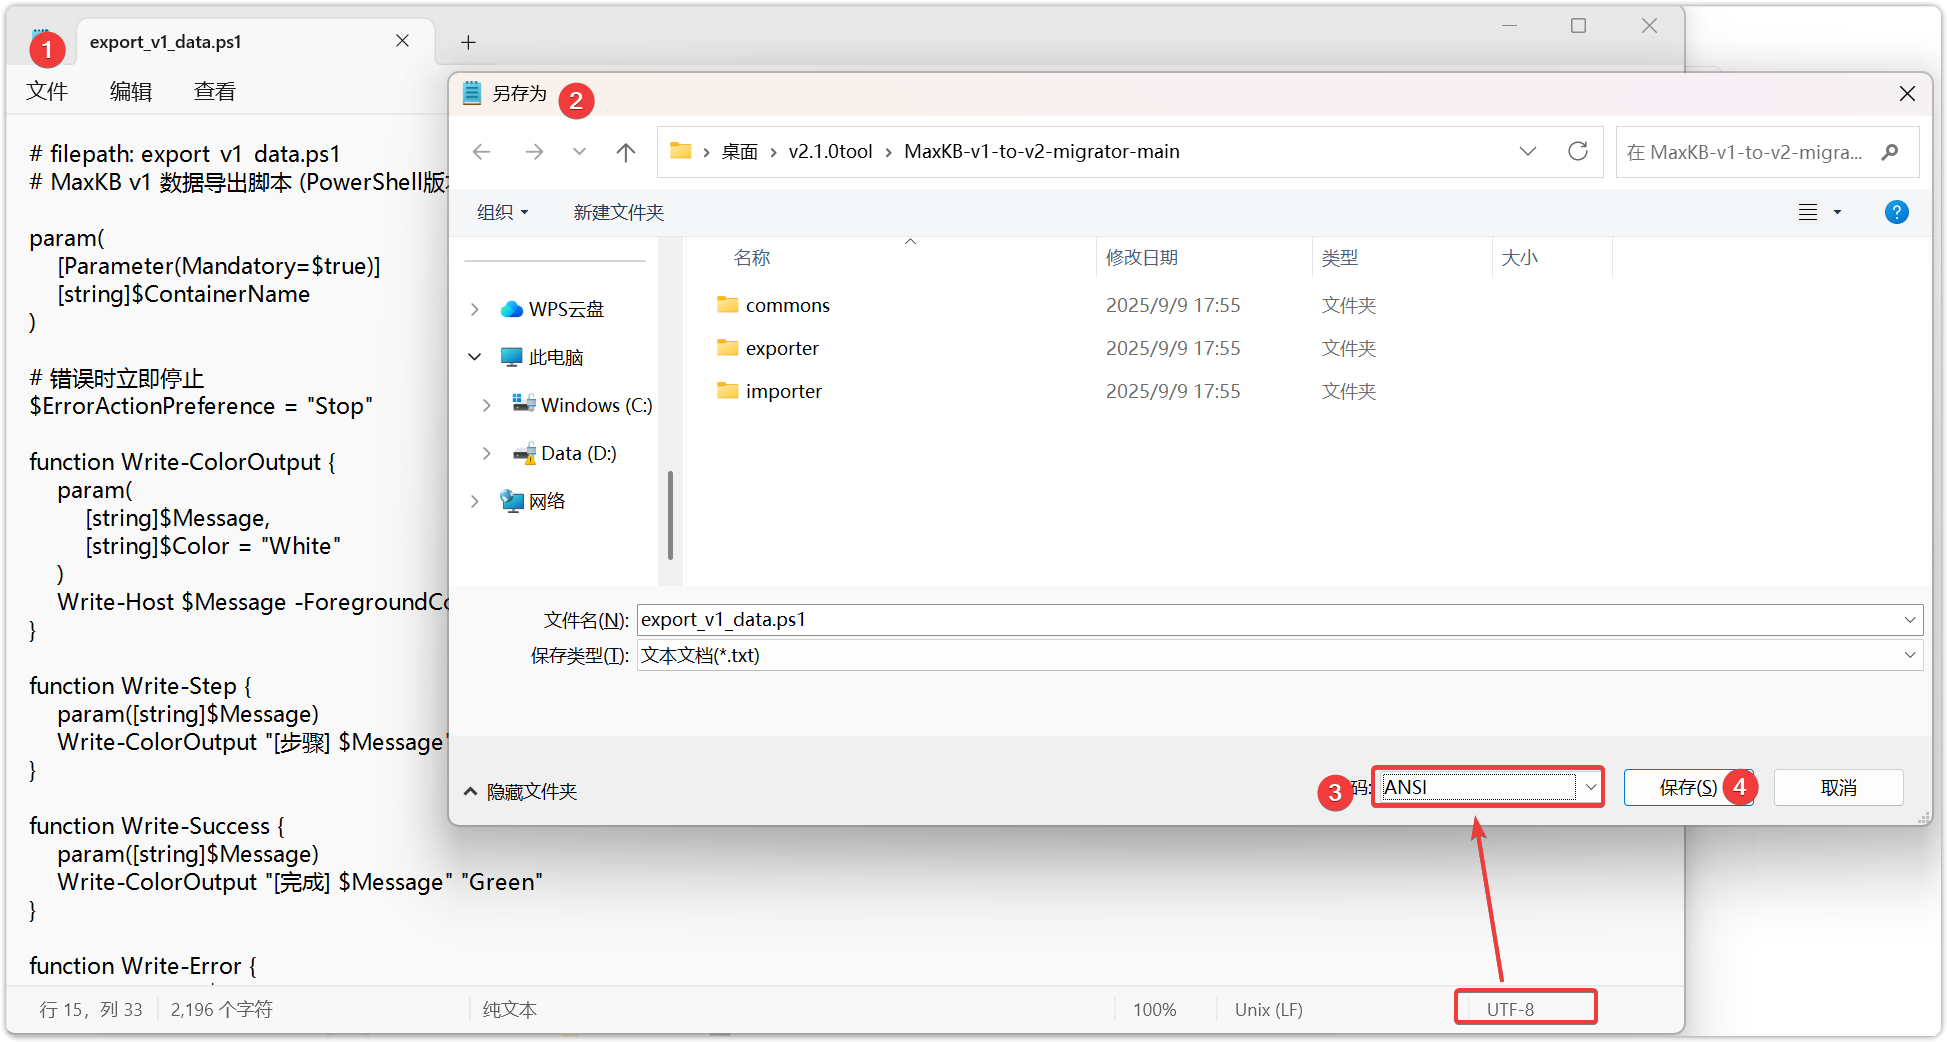Screen dimensions: 1947x1042
Task: Click the search magnifier icon
Action: (x=1889, y=152)
